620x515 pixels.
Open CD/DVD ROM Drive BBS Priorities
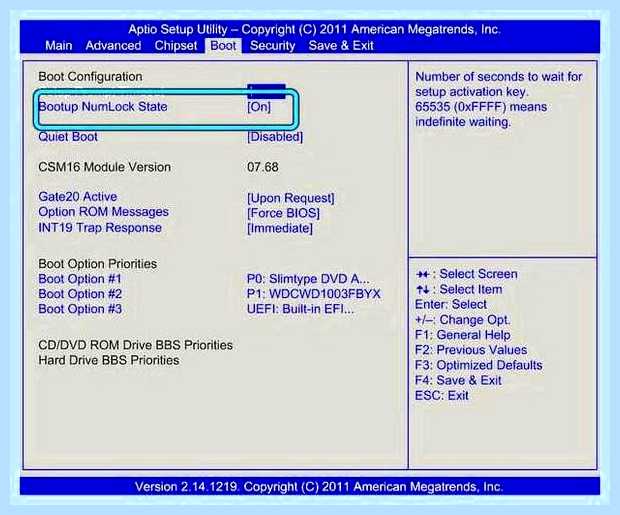click(135, 345)
